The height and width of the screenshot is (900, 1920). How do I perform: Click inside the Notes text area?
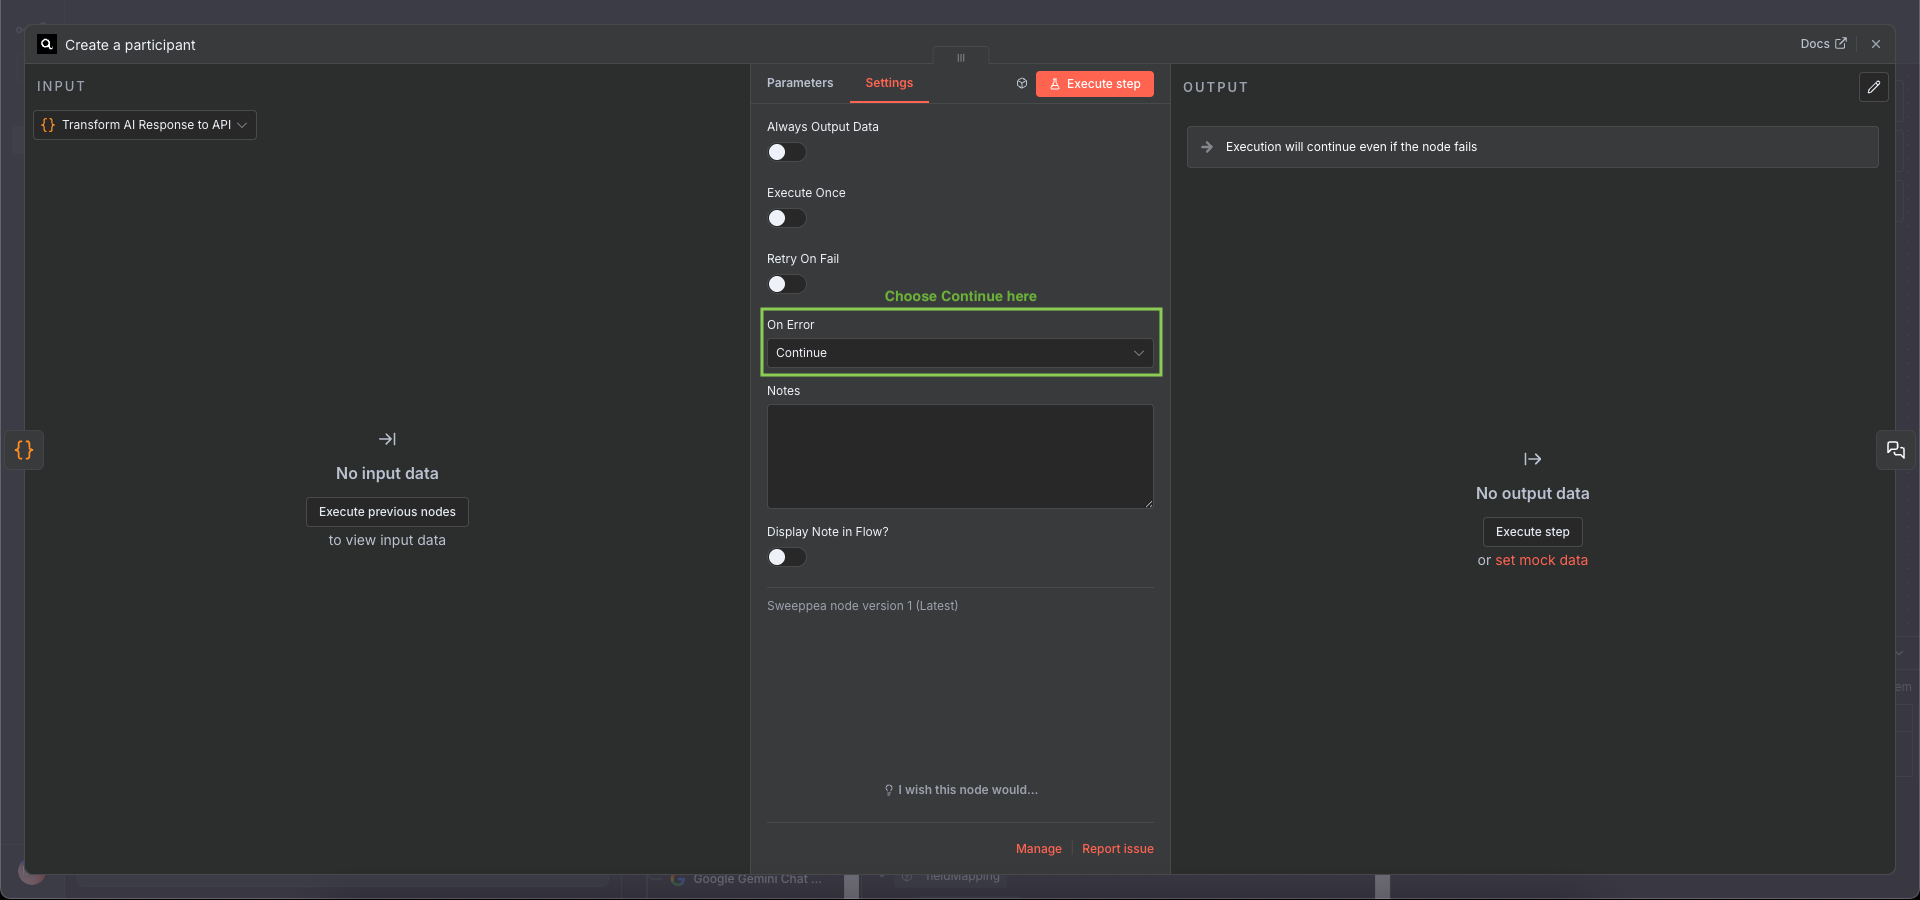960,456
